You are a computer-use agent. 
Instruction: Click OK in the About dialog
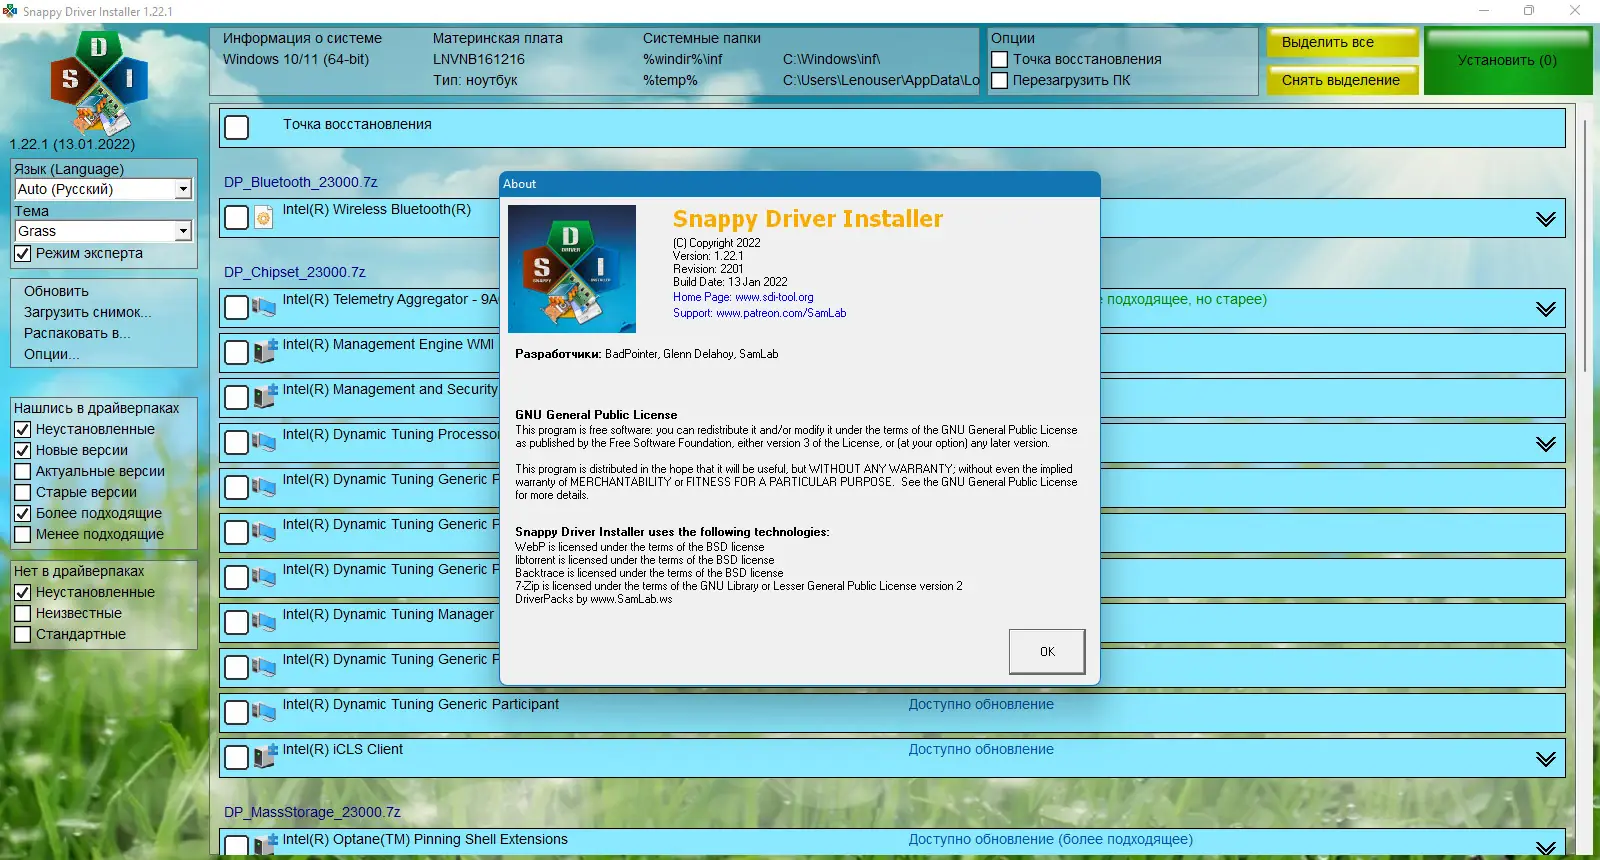[1047, 652]
